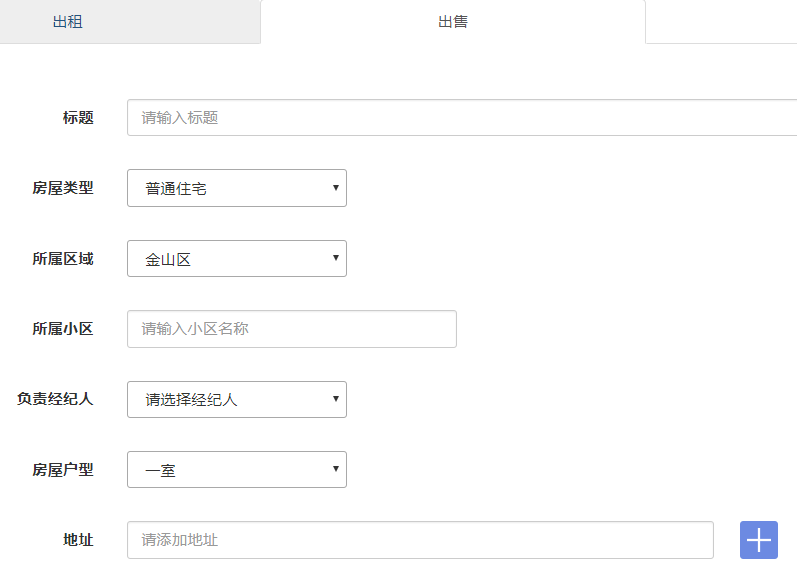The image size is (797, 581).
Task: Click the 标题 field label
Action: [x=78, y=117]
